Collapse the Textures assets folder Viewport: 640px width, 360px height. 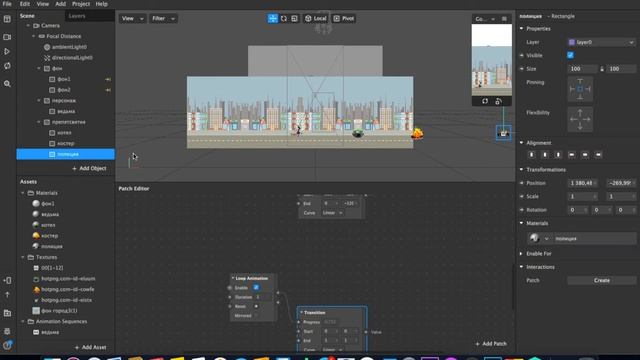pyautogui.click(x=23, y=257)
